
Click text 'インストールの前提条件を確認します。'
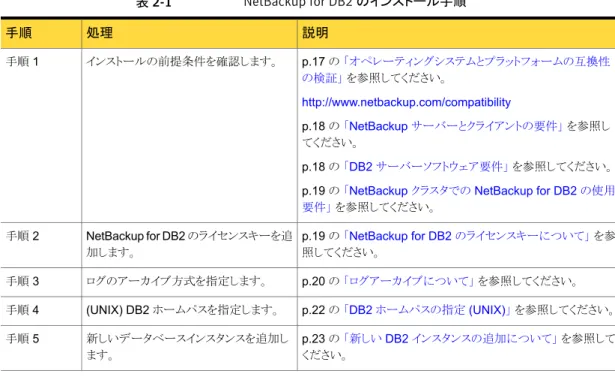click(182, 62)
